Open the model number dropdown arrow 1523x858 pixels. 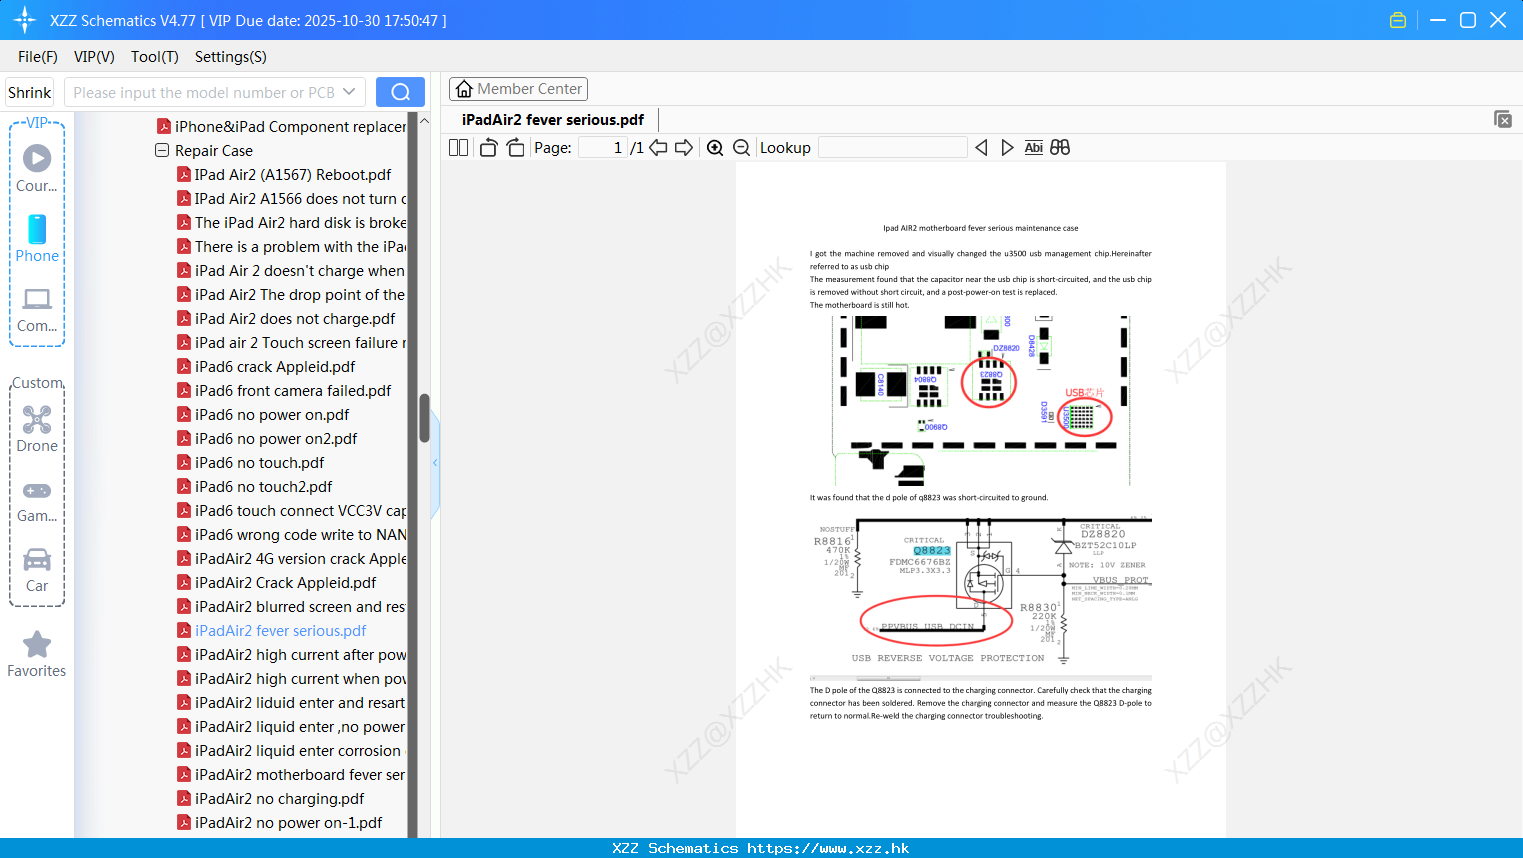pyautogui.click(x=349, y=92)
